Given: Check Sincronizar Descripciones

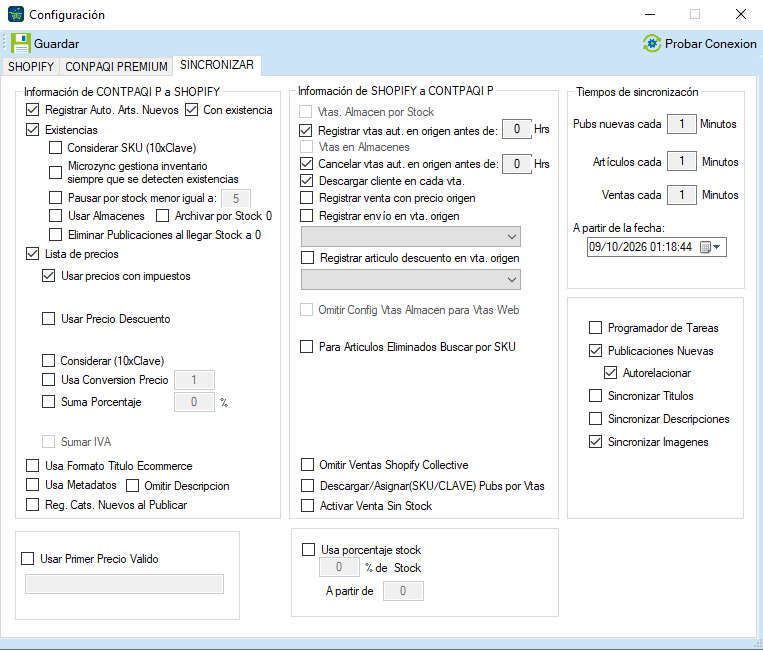Looking at the screenshot, I should (x=596, y=418).
